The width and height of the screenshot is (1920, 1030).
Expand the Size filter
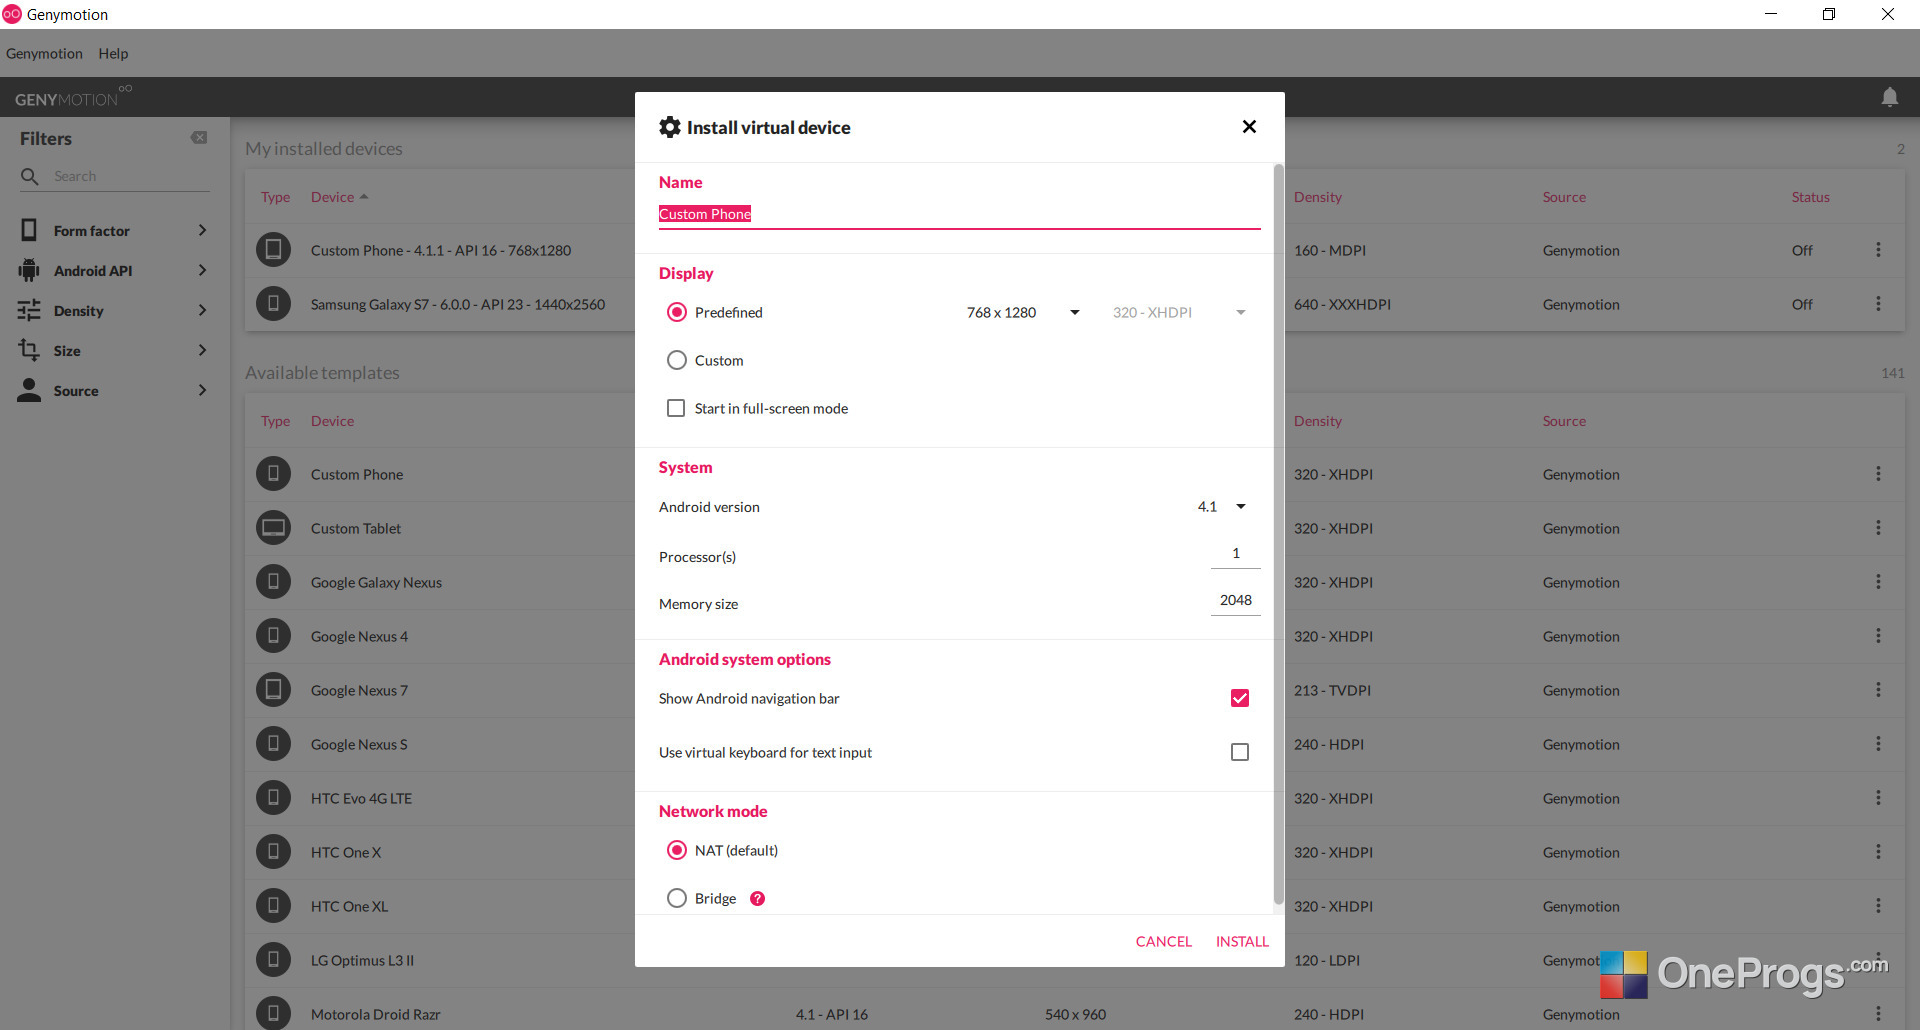click(x=202, y=350)
